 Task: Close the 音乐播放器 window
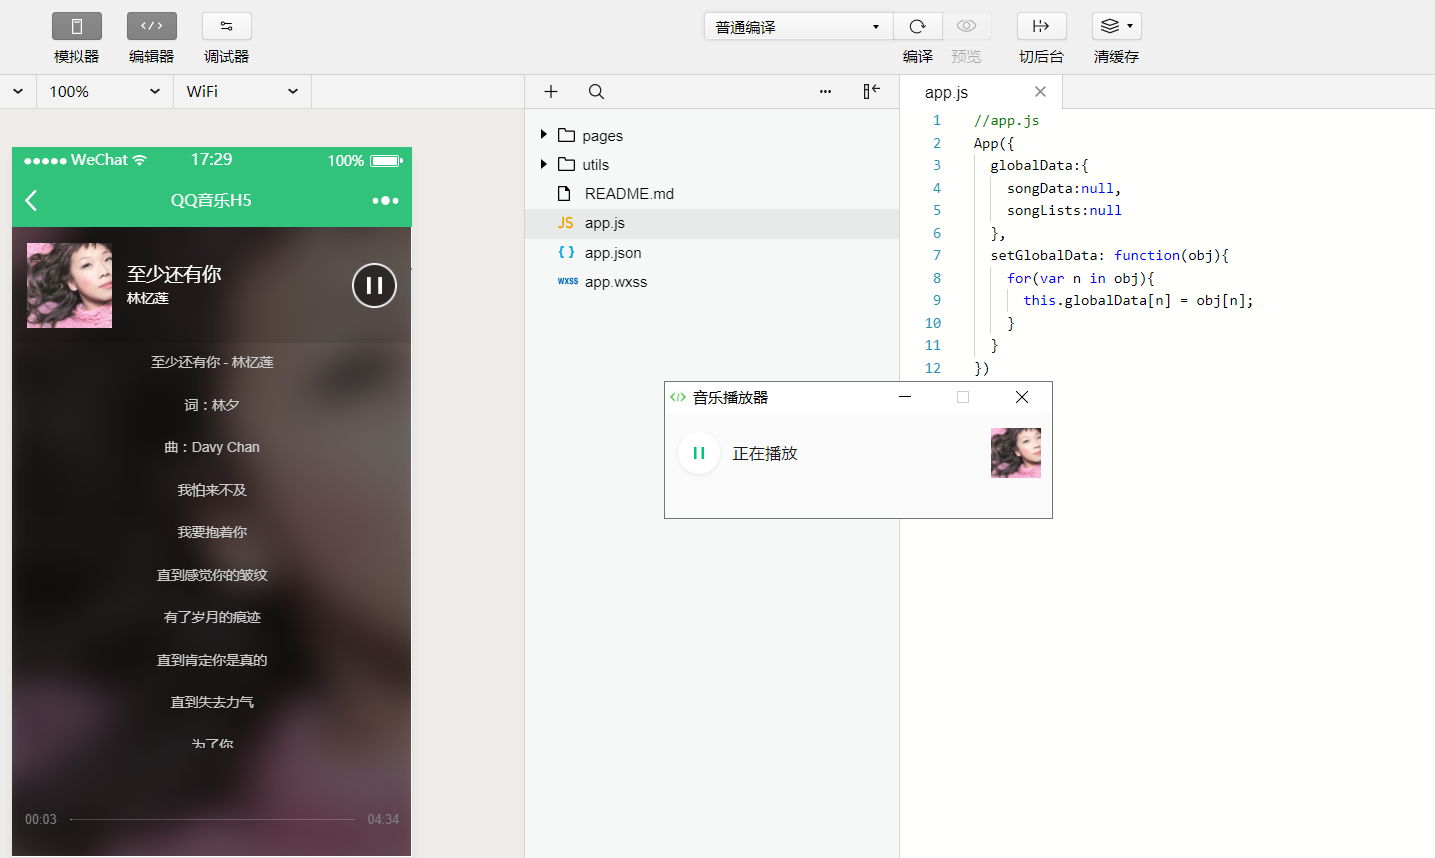coord(1022,397)
